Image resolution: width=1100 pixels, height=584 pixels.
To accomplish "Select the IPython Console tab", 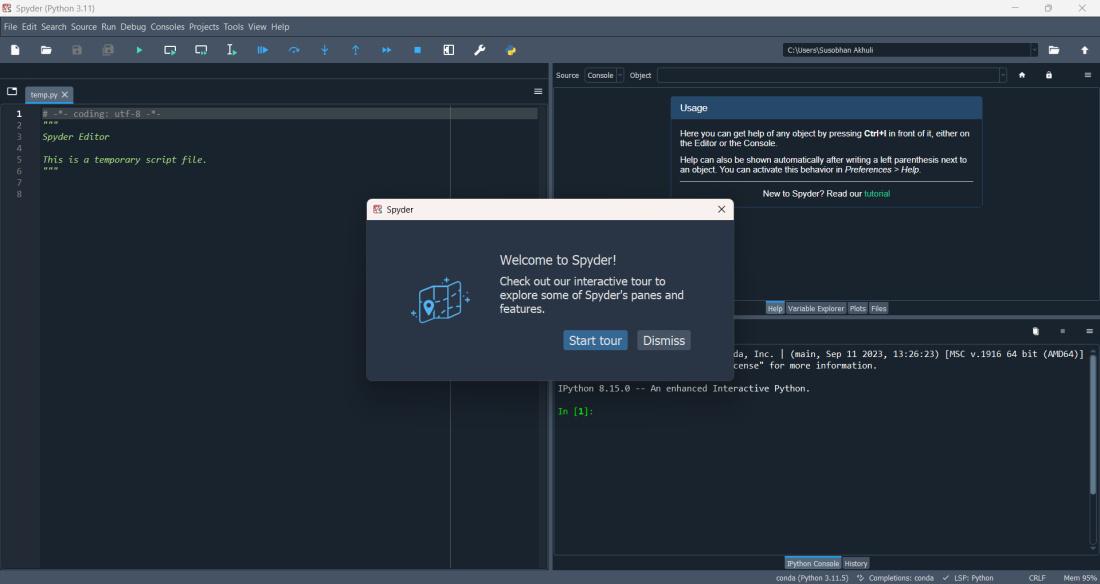I will pos(812,563).
